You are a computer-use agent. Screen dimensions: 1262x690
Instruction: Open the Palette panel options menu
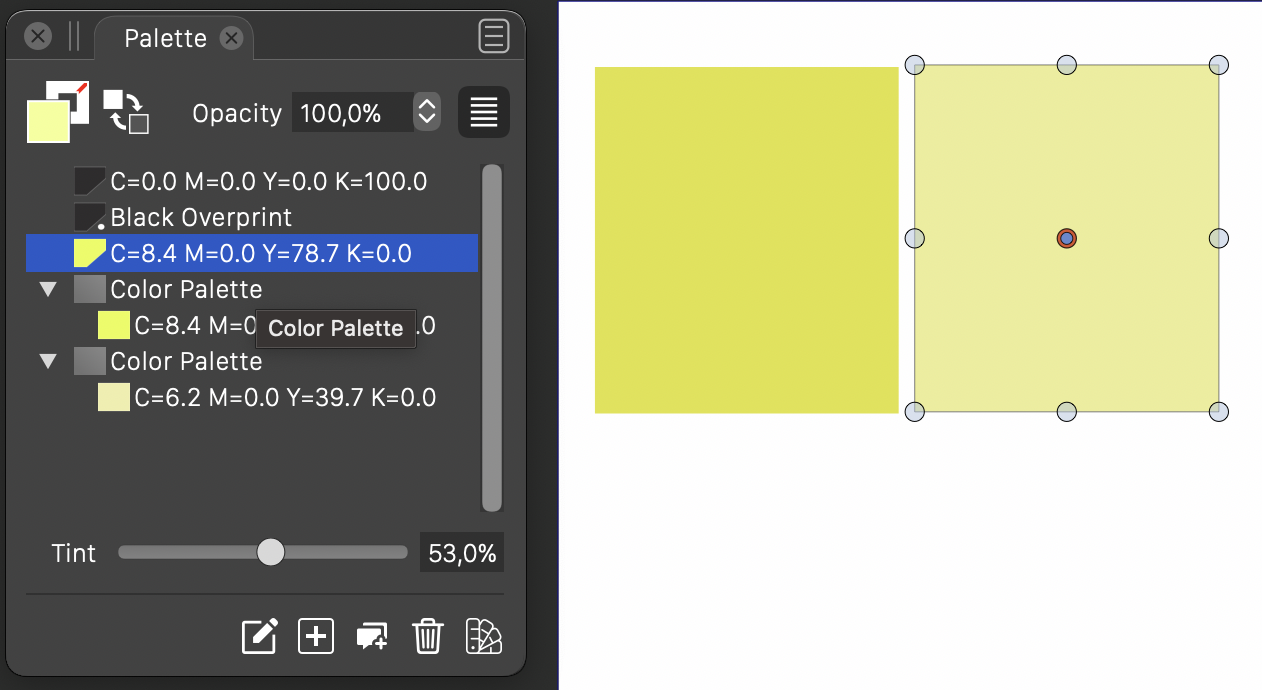coord(494,37)
